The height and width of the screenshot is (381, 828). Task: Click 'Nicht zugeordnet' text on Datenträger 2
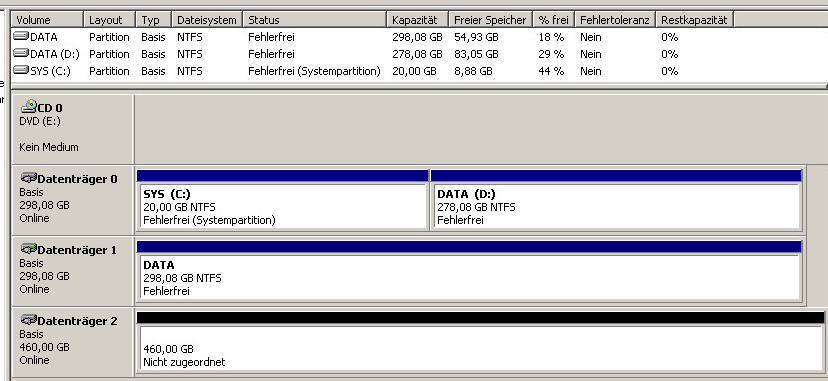[184, 362]
